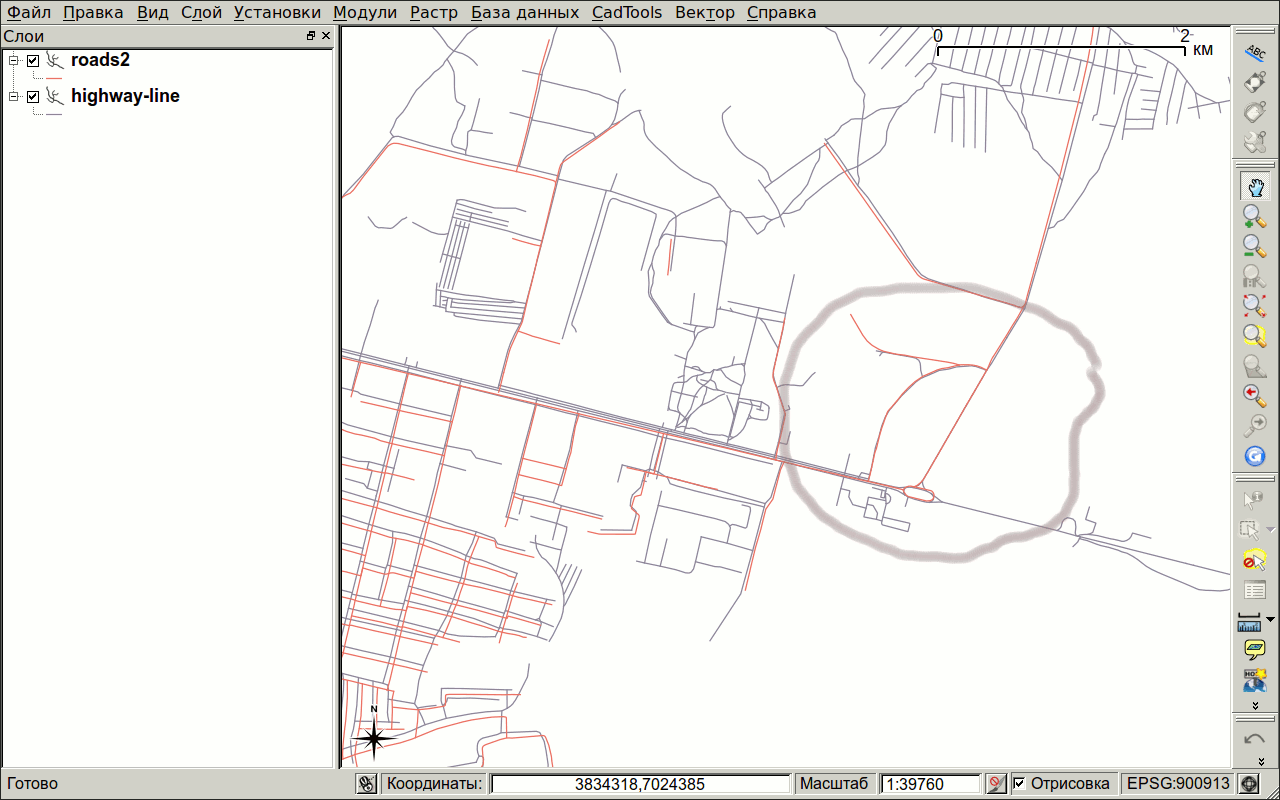1280x800 pixels.
Task: Click the Zoom Last arrow icon
Action: (1254, 394)
